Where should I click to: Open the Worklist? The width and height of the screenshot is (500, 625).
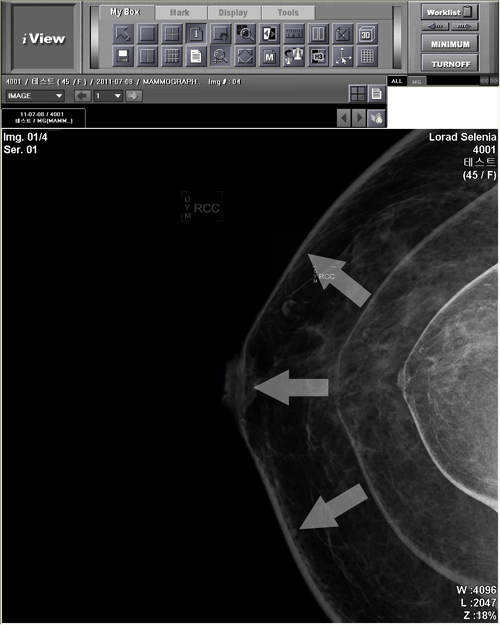(x=450, y=12)
